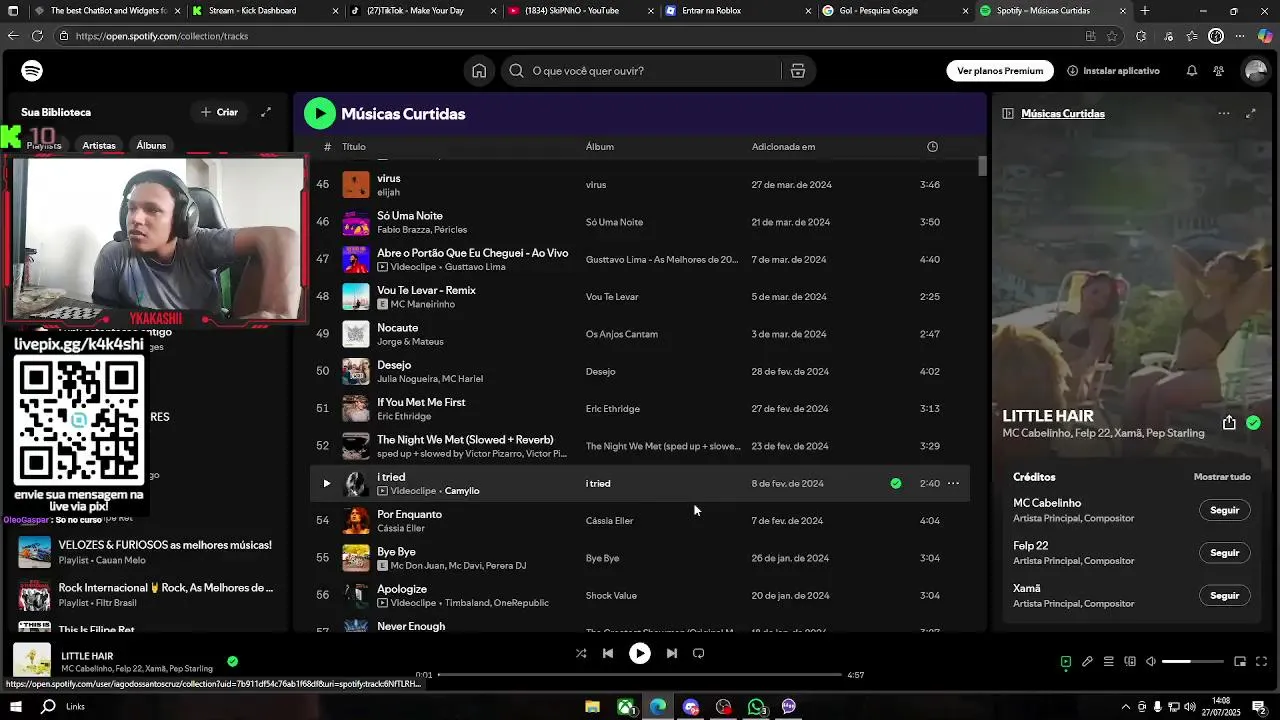This screenshot has height=720, width=1280.
Task: Sort by duration clock icon header
Action: pyautogui.click(x=932, y=147)
